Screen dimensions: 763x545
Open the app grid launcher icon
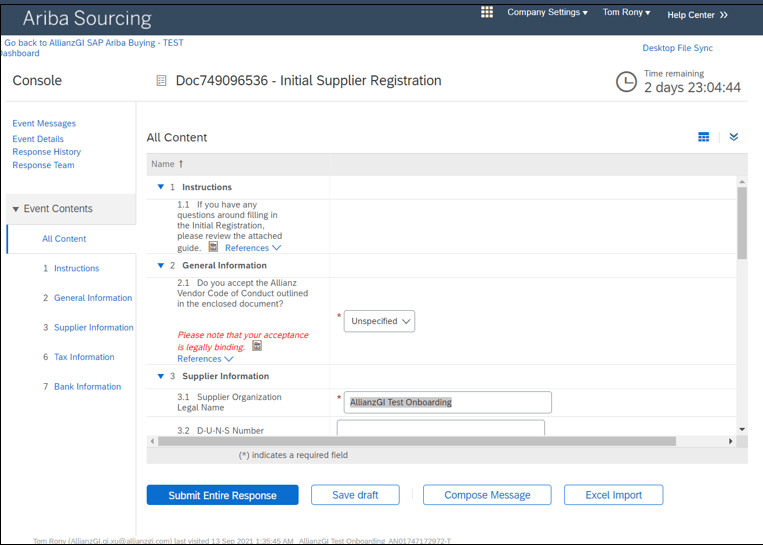[487, 12]
